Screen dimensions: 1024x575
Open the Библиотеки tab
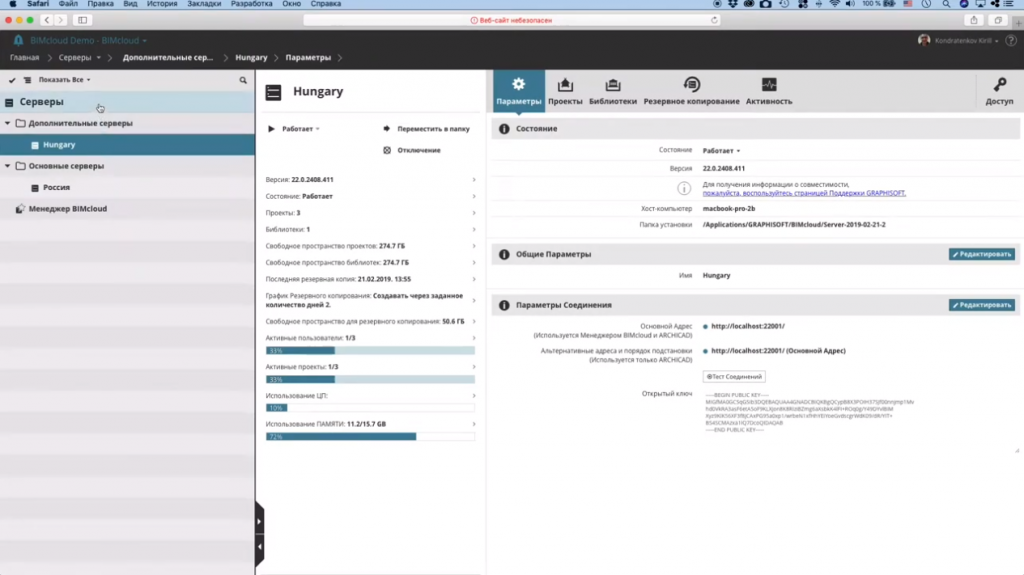click(x=613, y=91)
